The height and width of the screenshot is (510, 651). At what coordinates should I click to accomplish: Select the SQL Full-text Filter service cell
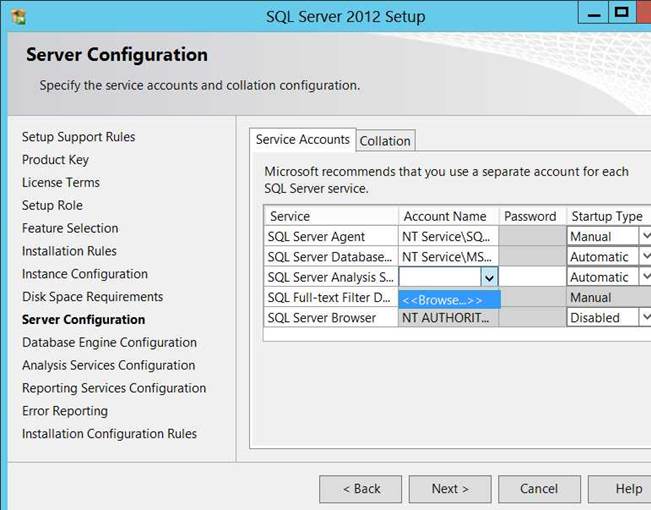pyautogui.click(x=331, y=297)
